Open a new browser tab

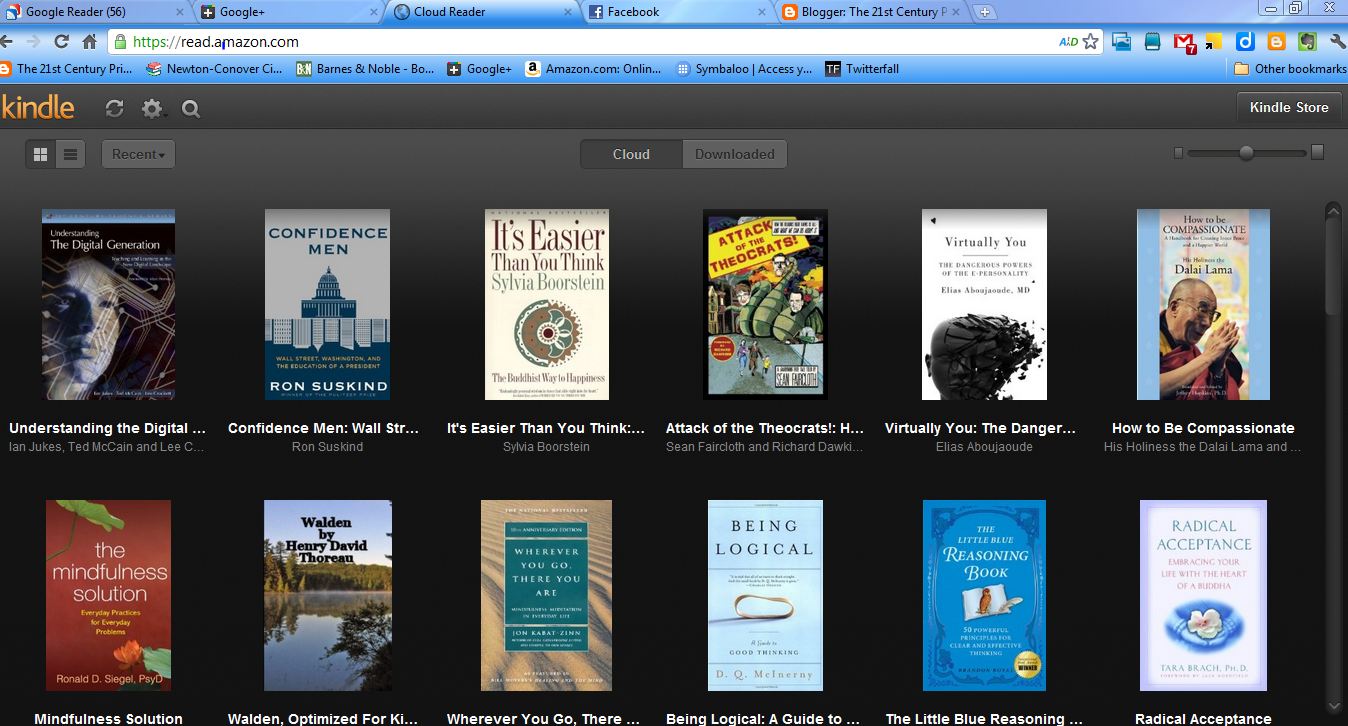[x=985, y=12]
